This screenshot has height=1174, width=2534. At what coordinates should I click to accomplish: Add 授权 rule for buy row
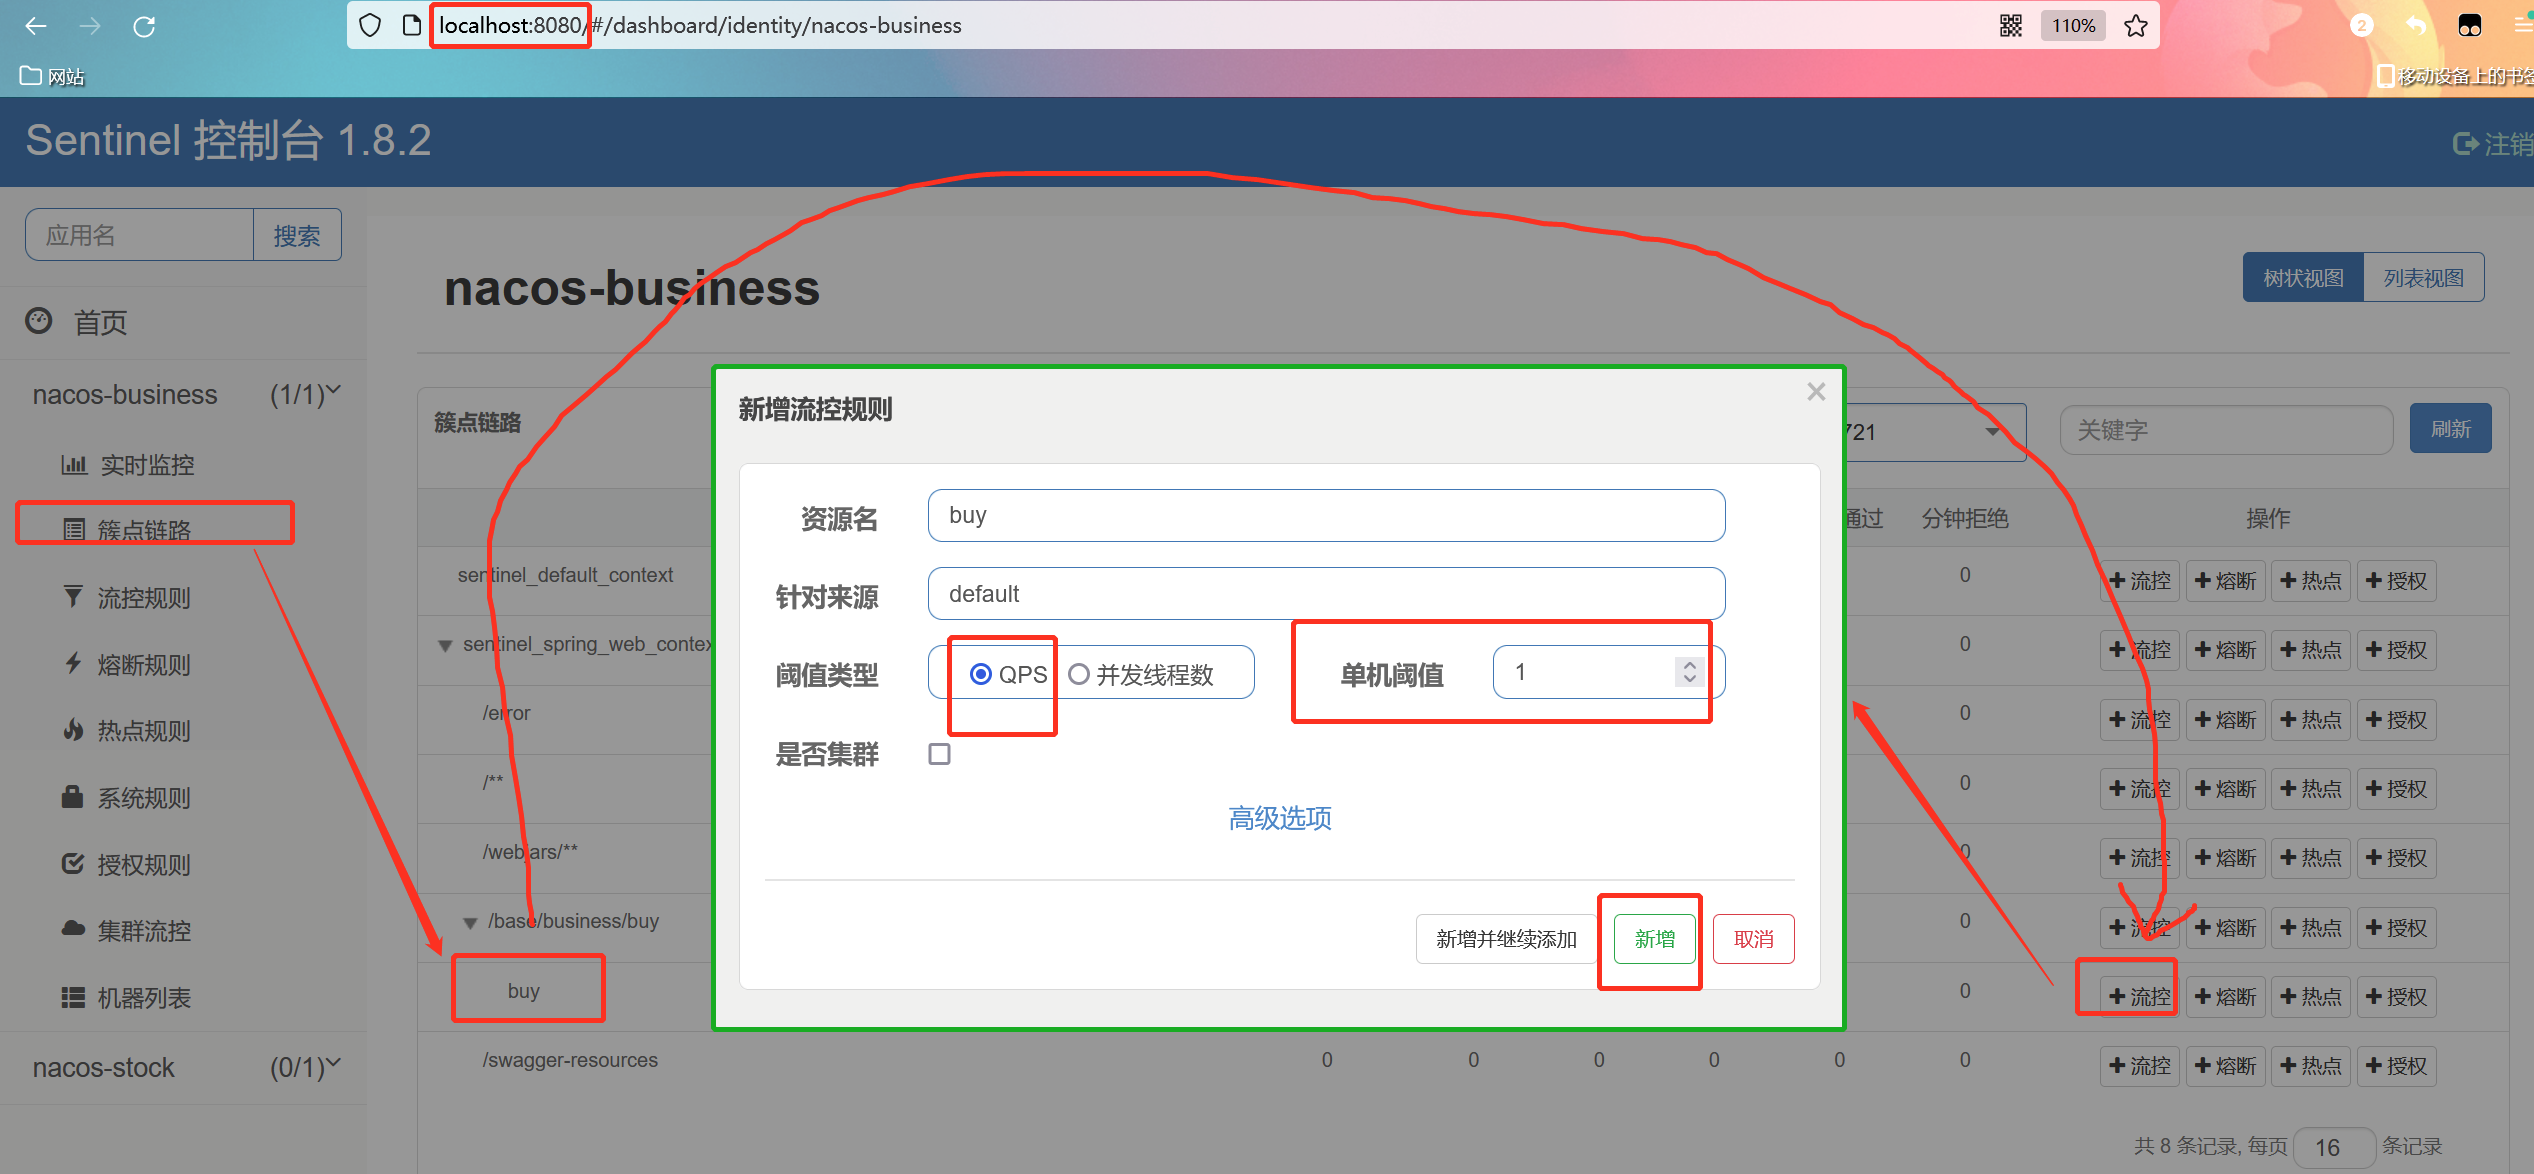(x=2396, y=996)
